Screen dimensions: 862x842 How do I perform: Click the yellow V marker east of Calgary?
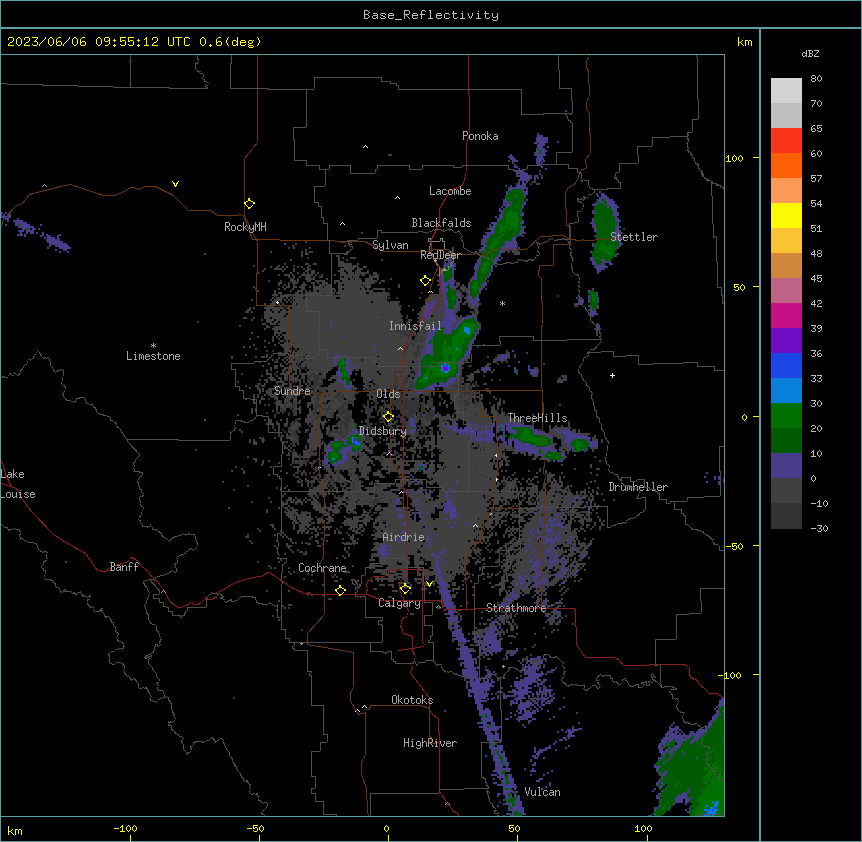(429, 584)
